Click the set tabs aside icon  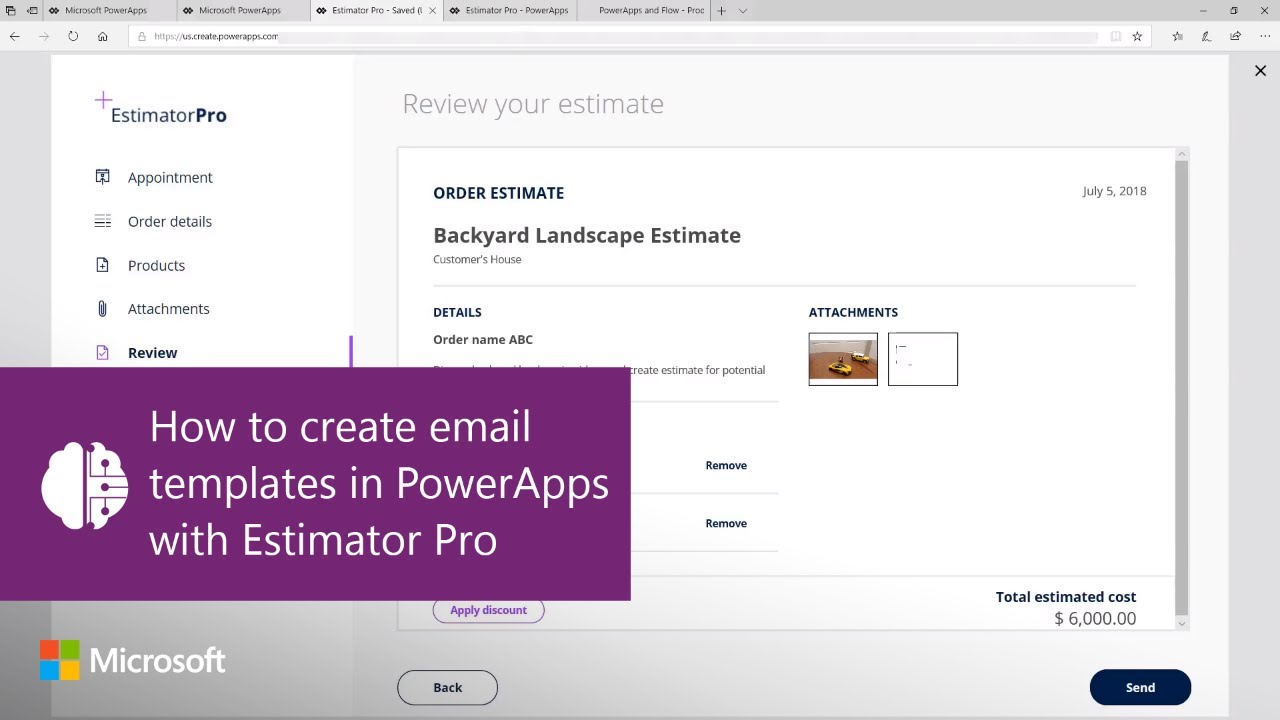click(32, 10)
